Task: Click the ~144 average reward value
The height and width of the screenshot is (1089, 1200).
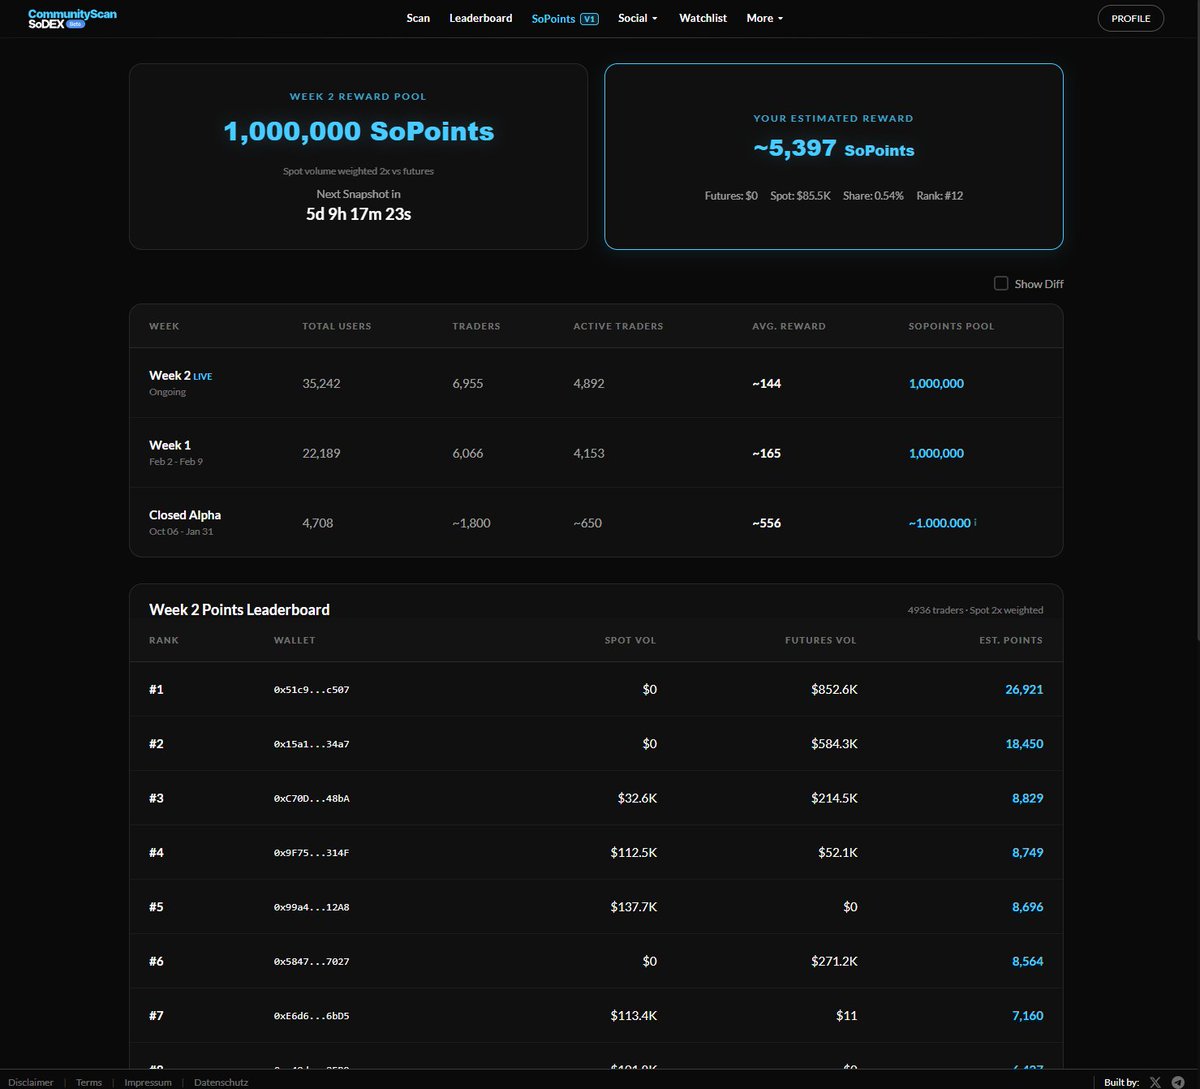Action: pos(766,383)
